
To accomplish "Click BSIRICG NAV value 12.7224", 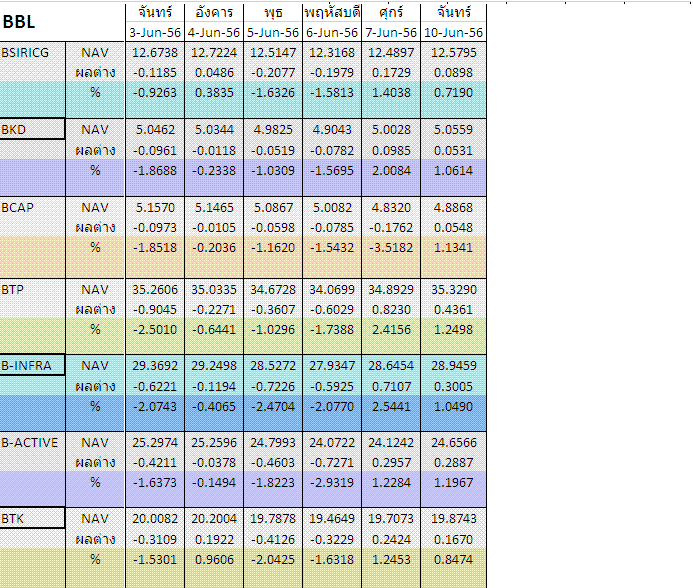I will (x=214, y=53).
